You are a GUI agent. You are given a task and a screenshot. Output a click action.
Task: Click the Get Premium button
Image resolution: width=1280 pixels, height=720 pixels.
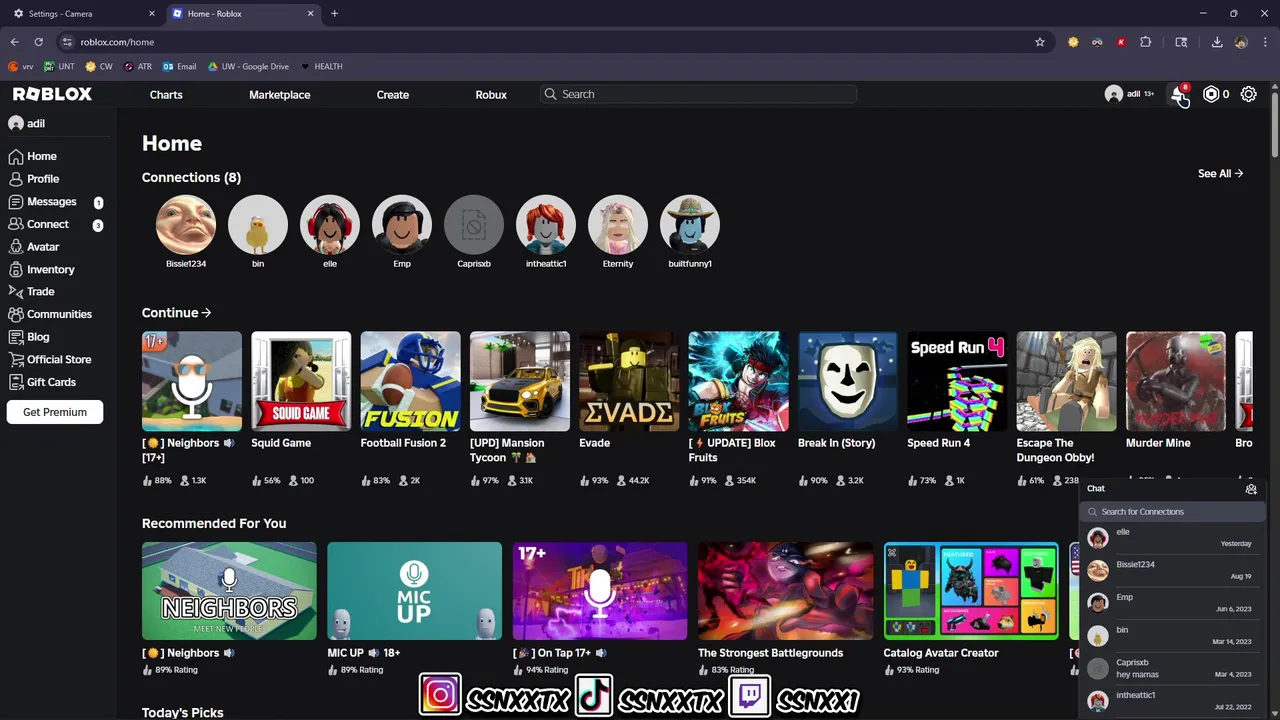(55, 412)
